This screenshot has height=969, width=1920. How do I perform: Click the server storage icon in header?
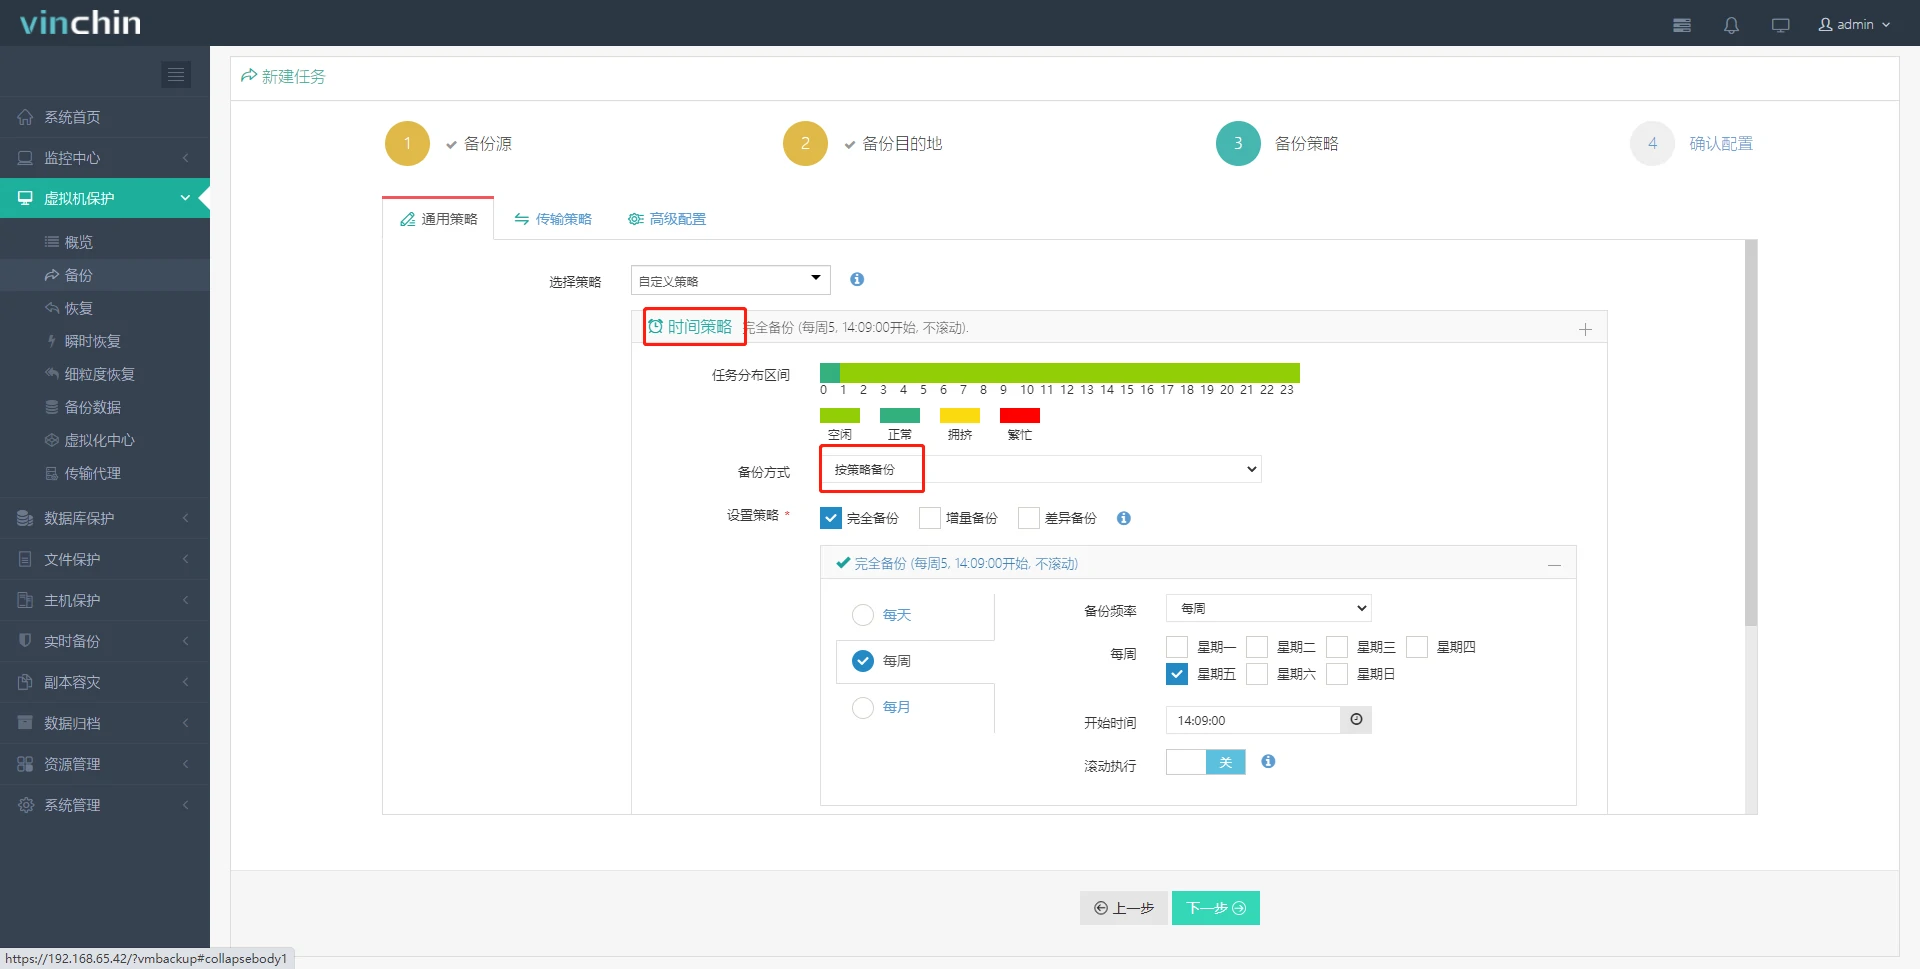tap(1682, 25)
